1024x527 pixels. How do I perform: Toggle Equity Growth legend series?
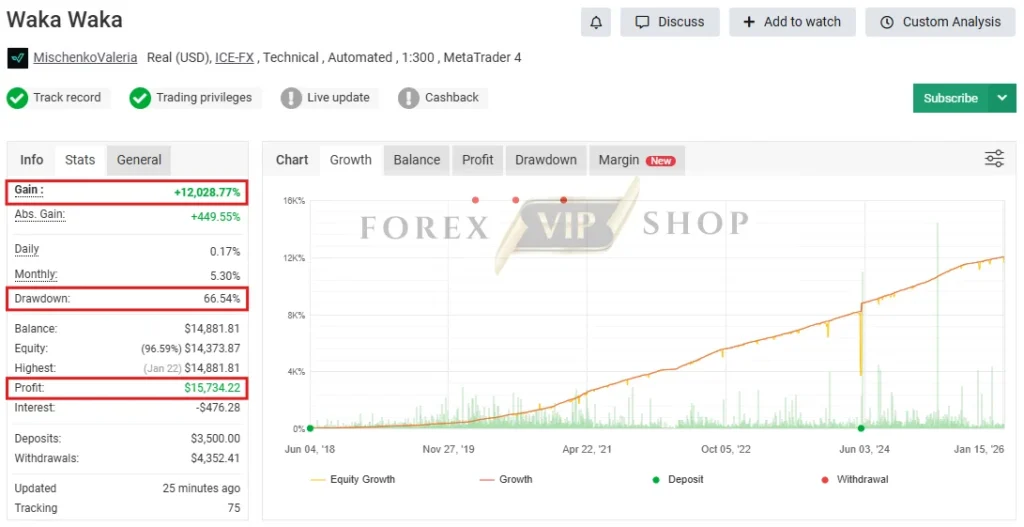(x=353, y=479)
